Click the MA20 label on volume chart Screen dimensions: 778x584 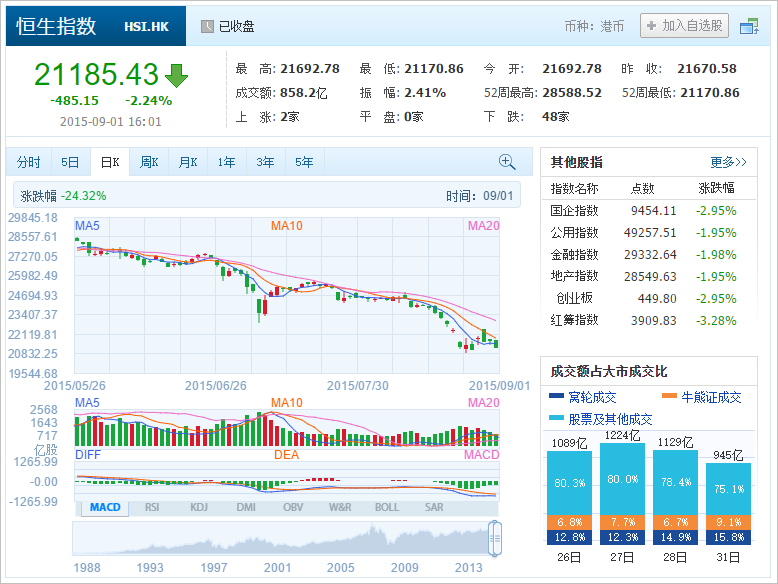click(483, 402)
